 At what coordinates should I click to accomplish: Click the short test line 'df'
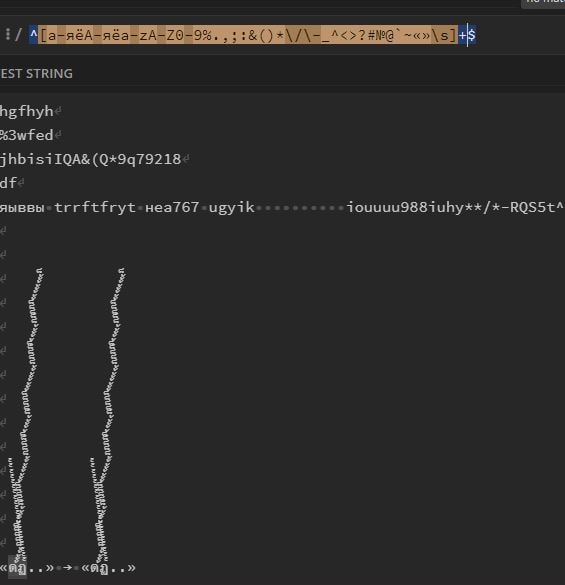tap(8, 183)
